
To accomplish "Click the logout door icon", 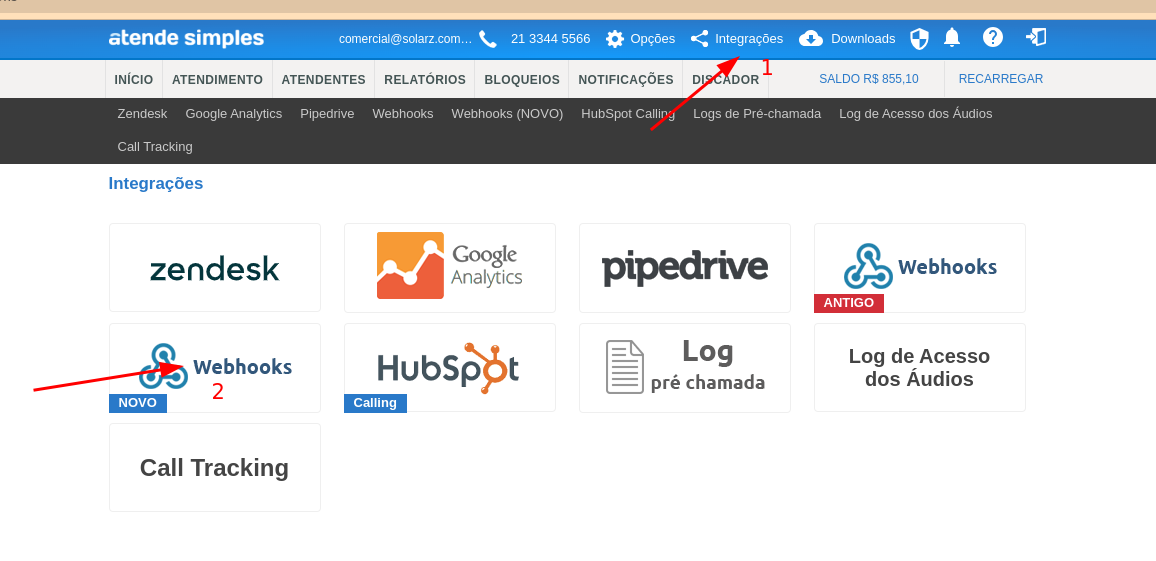I will tap(1036, 37).
